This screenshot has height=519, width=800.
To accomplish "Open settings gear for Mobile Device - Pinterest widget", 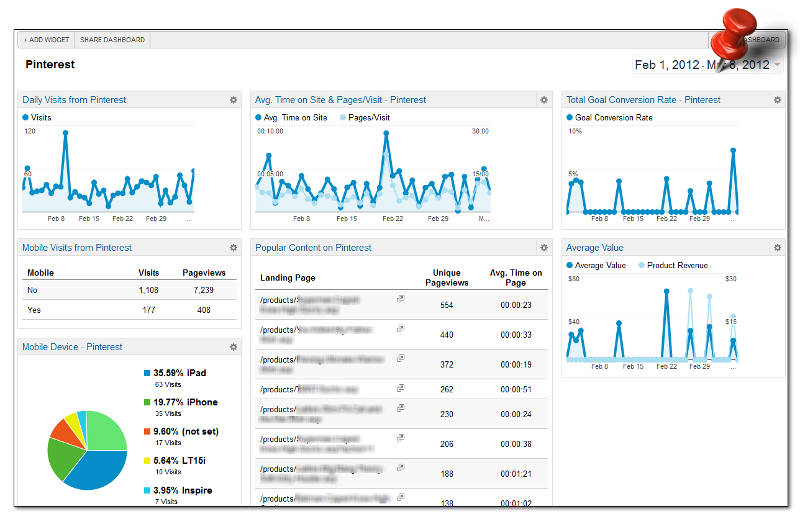I will [233, 347].
